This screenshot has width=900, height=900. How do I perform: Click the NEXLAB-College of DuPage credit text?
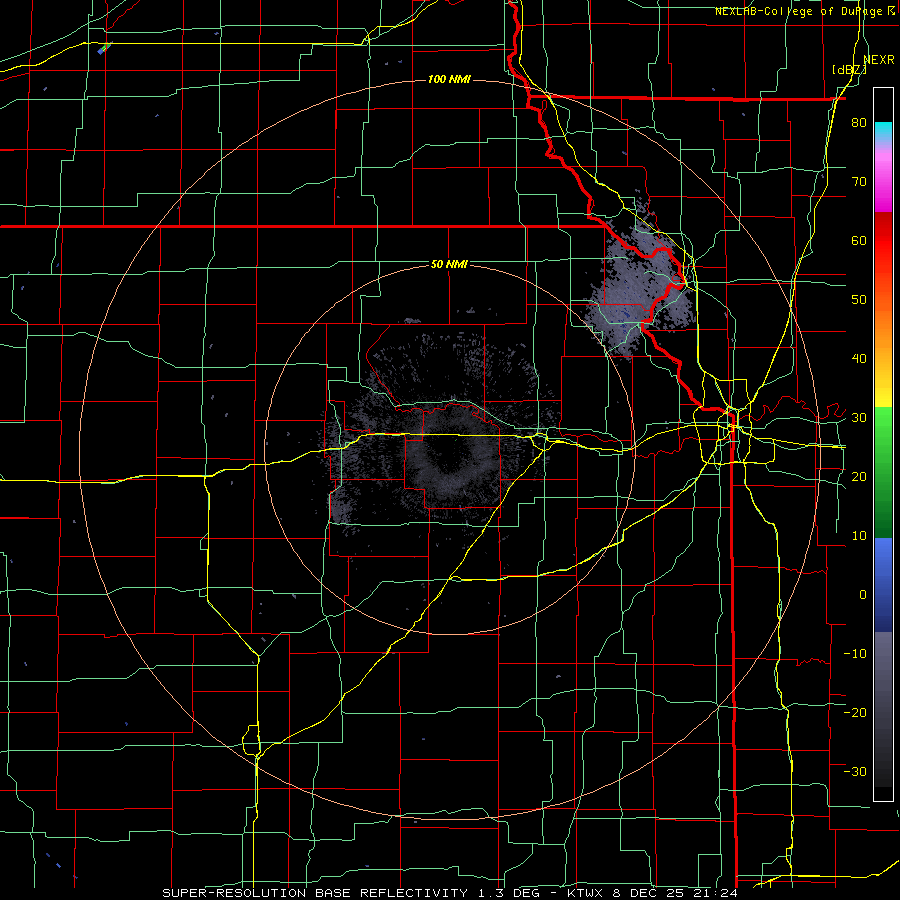point(798,11)
